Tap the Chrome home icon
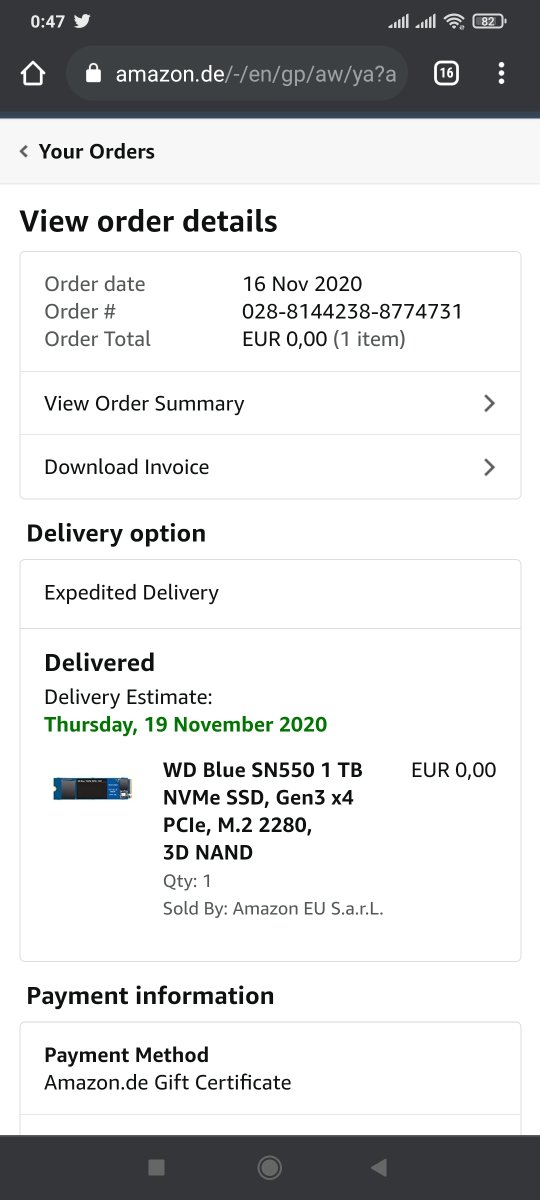The height and width of the screenshot is (1200, 540). coord(33,74)
